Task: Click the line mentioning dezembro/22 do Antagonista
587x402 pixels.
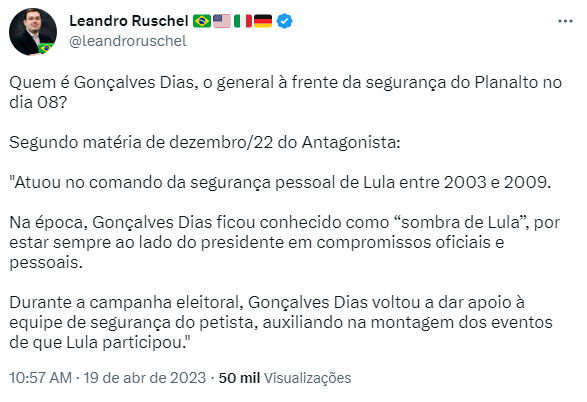Action: tap(205, 142)
